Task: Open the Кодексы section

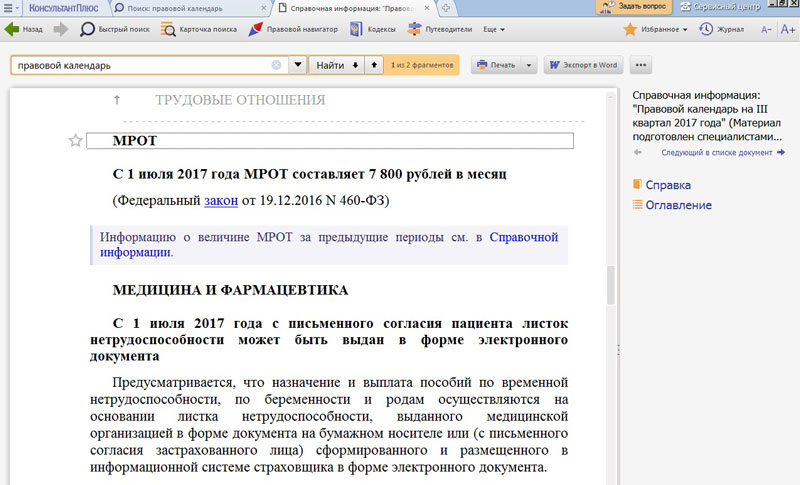Action: tap(371, 29)
